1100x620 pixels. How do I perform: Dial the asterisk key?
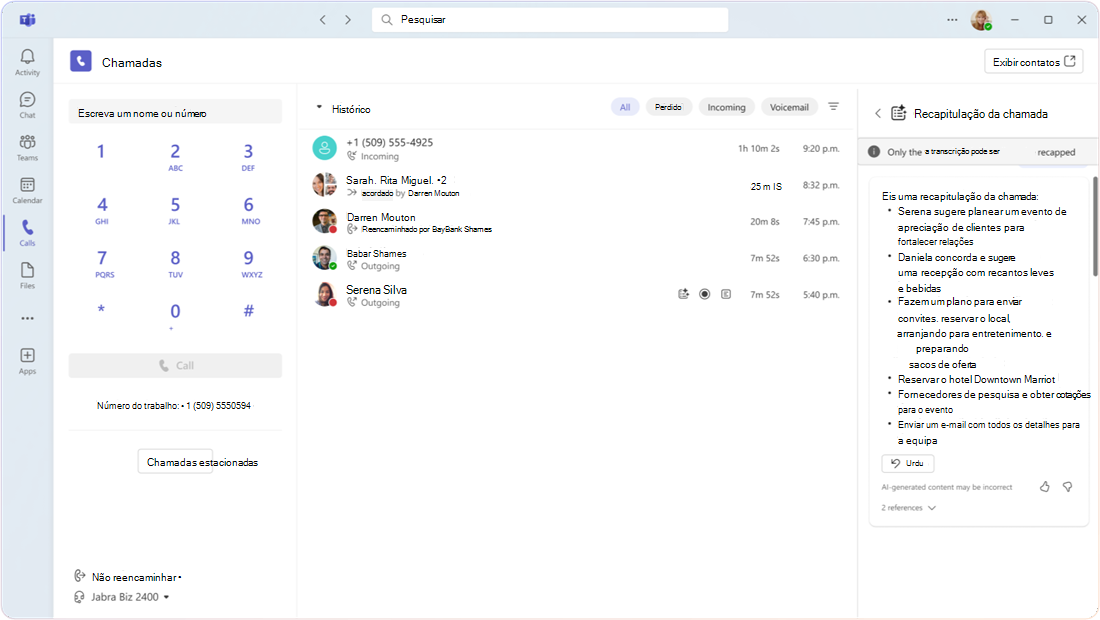coord(101,310)
